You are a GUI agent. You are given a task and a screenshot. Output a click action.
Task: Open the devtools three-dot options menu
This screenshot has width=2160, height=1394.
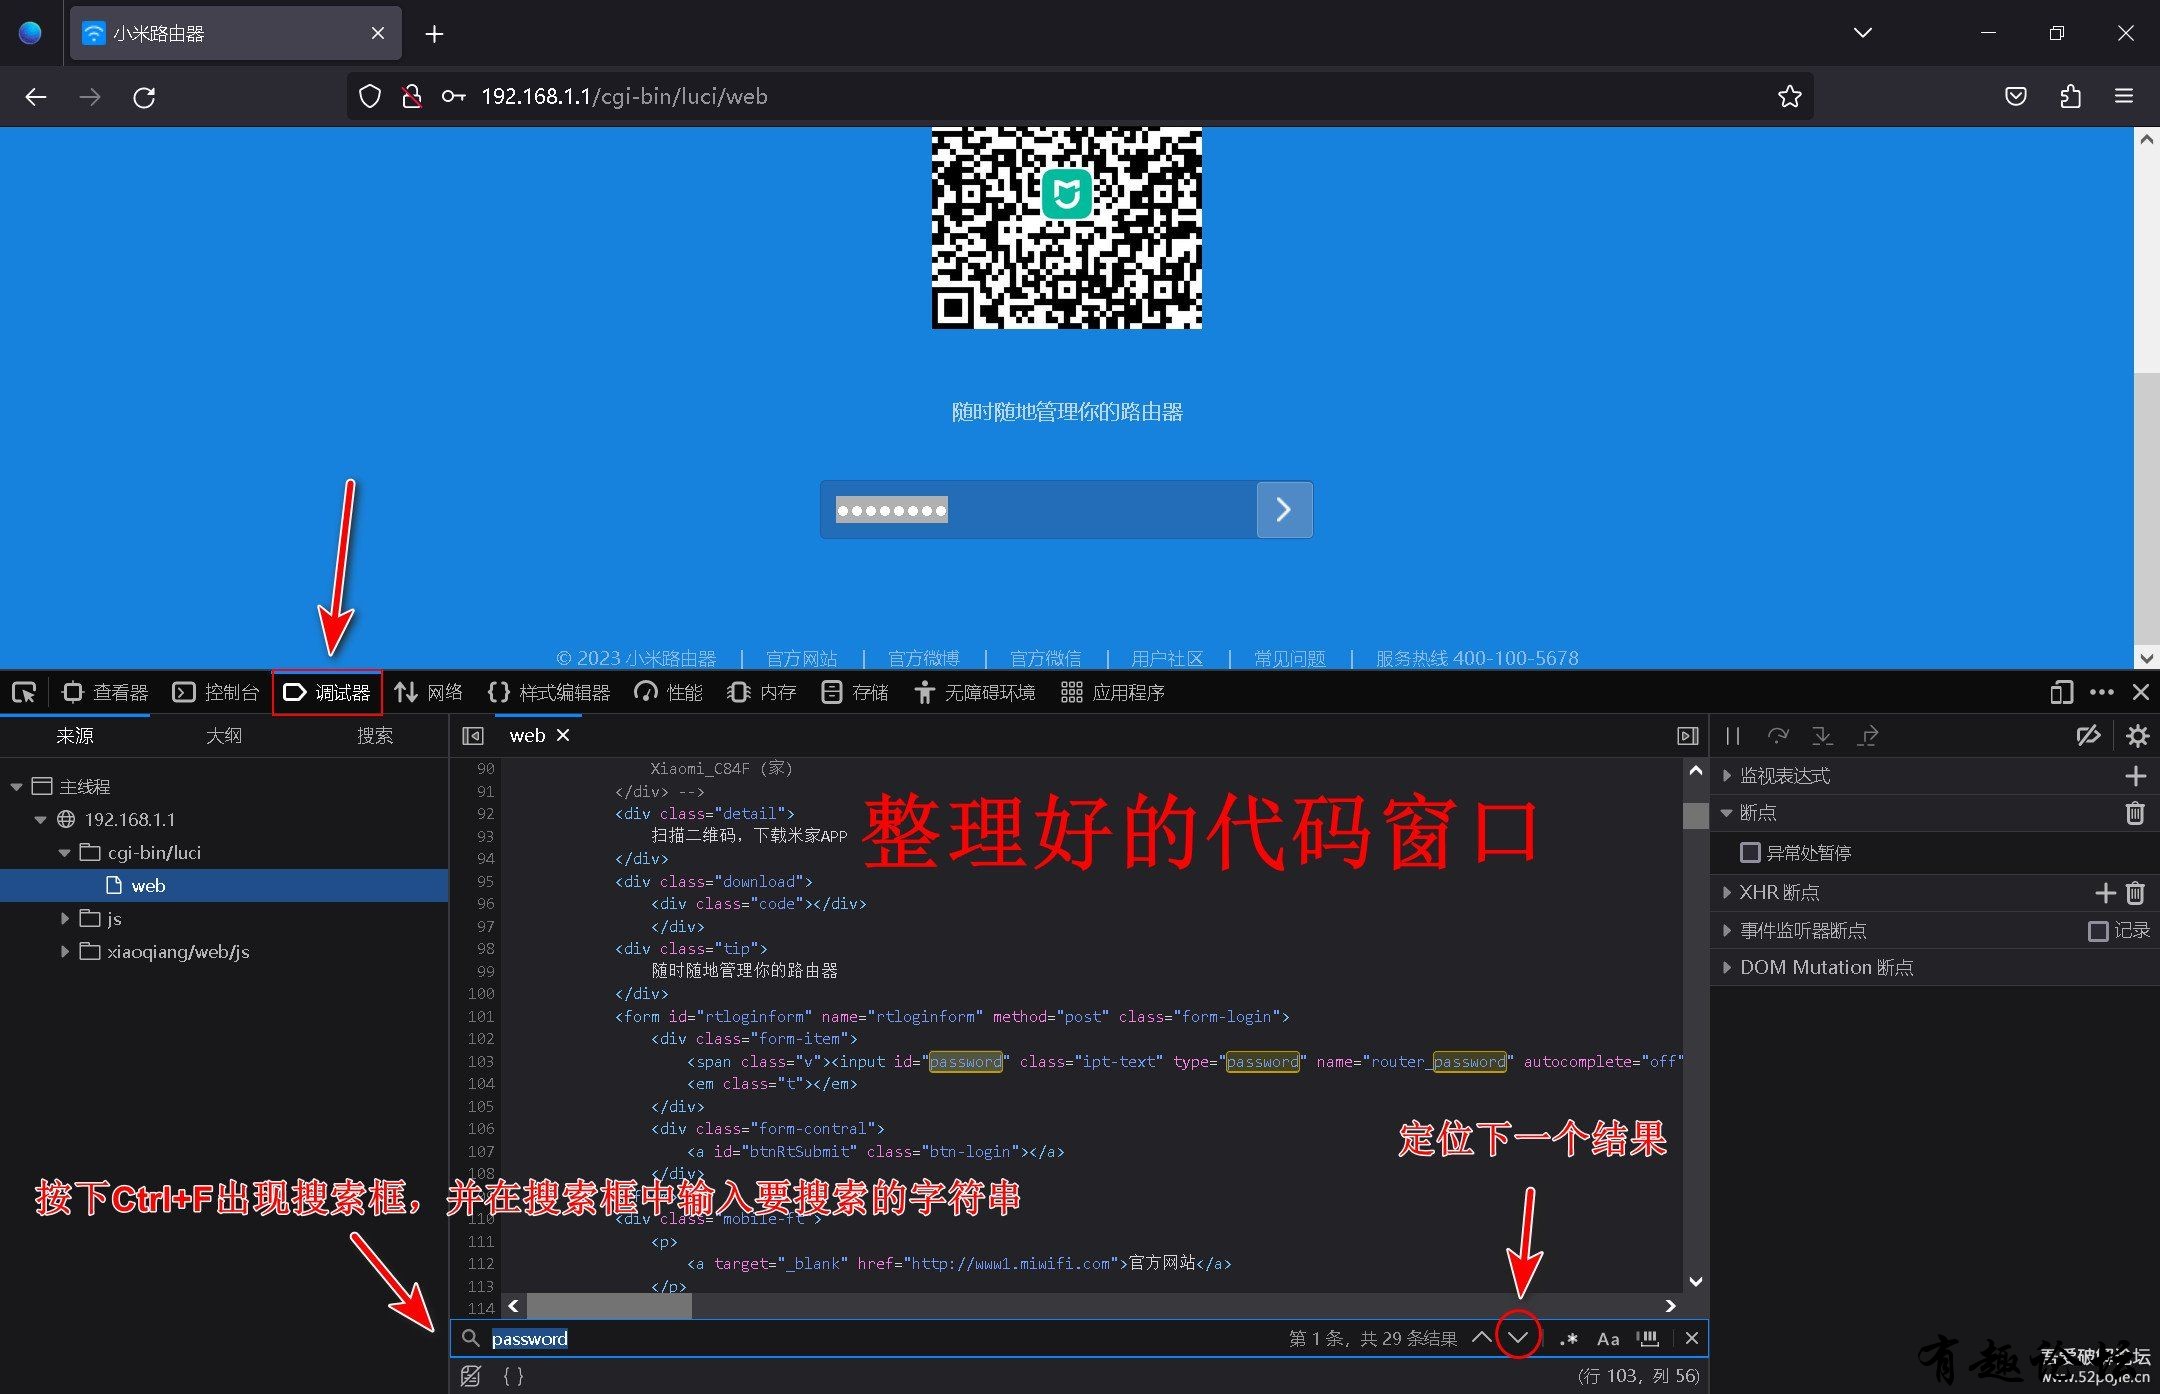[x=2102, y=692]
